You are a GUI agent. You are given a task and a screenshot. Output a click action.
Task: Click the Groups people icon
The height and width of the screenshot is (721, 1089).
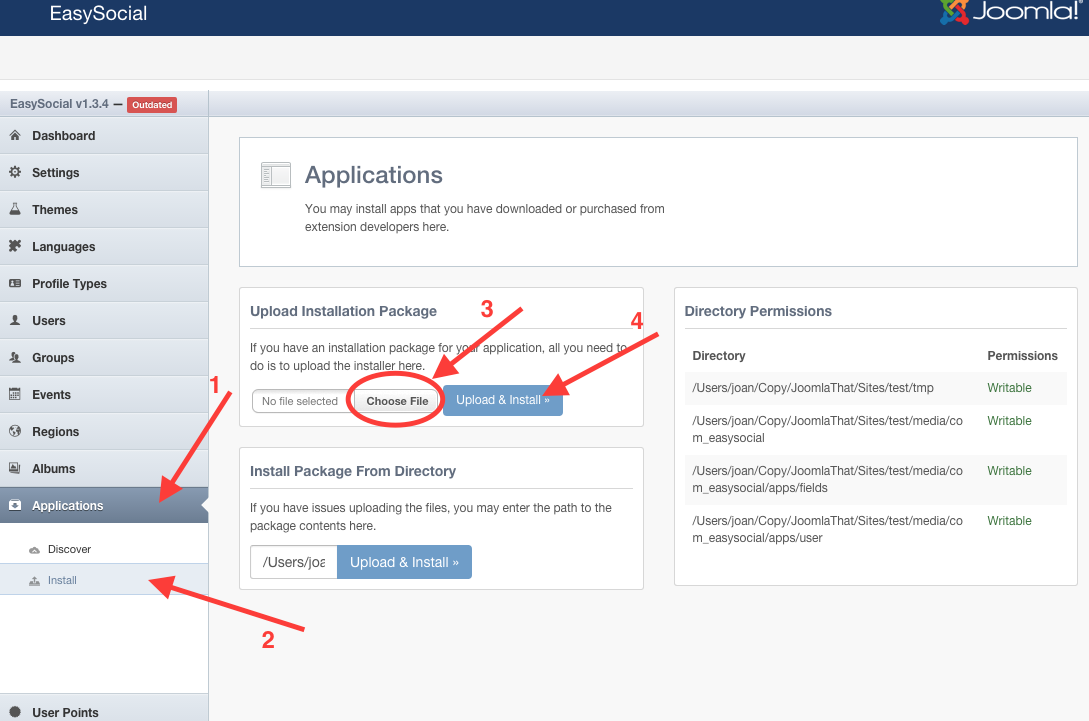click(x=15, y=357)
